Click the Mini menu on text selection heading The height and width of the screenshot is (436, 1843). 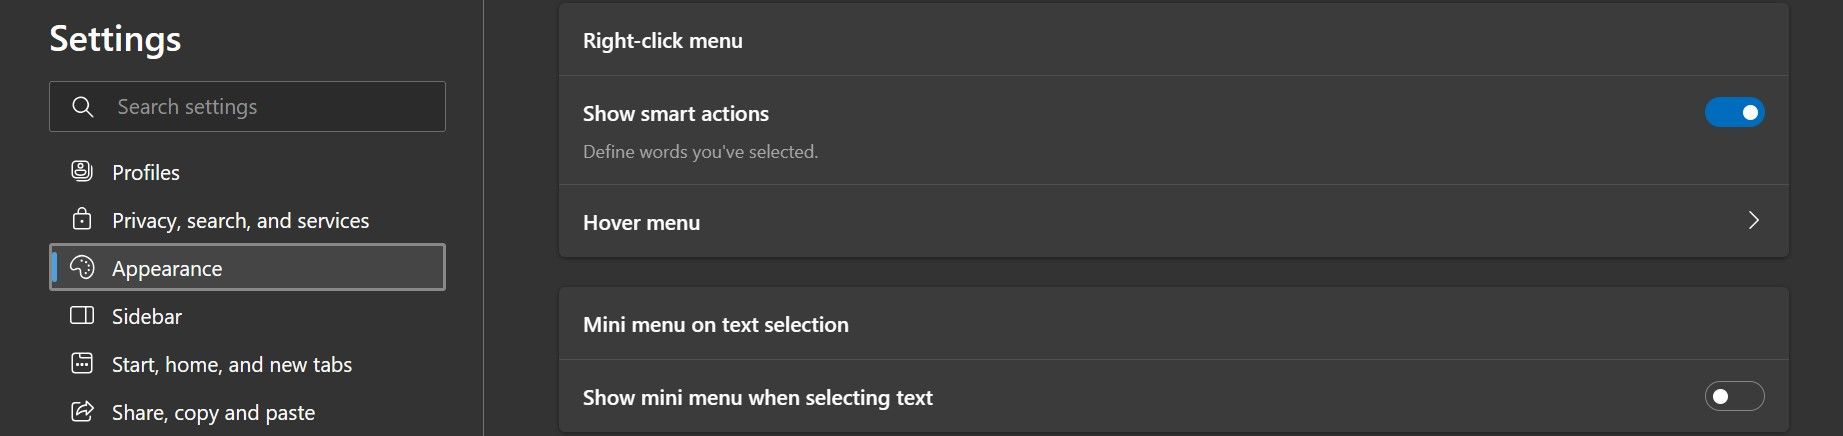tap(716, 325)
